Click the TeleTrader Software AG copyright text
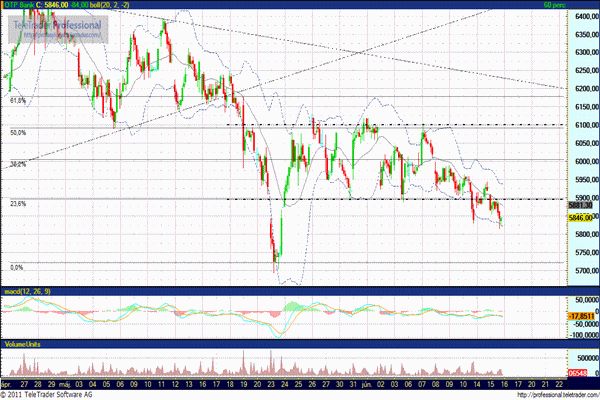600x400 pixels. [x=60, y=394]
